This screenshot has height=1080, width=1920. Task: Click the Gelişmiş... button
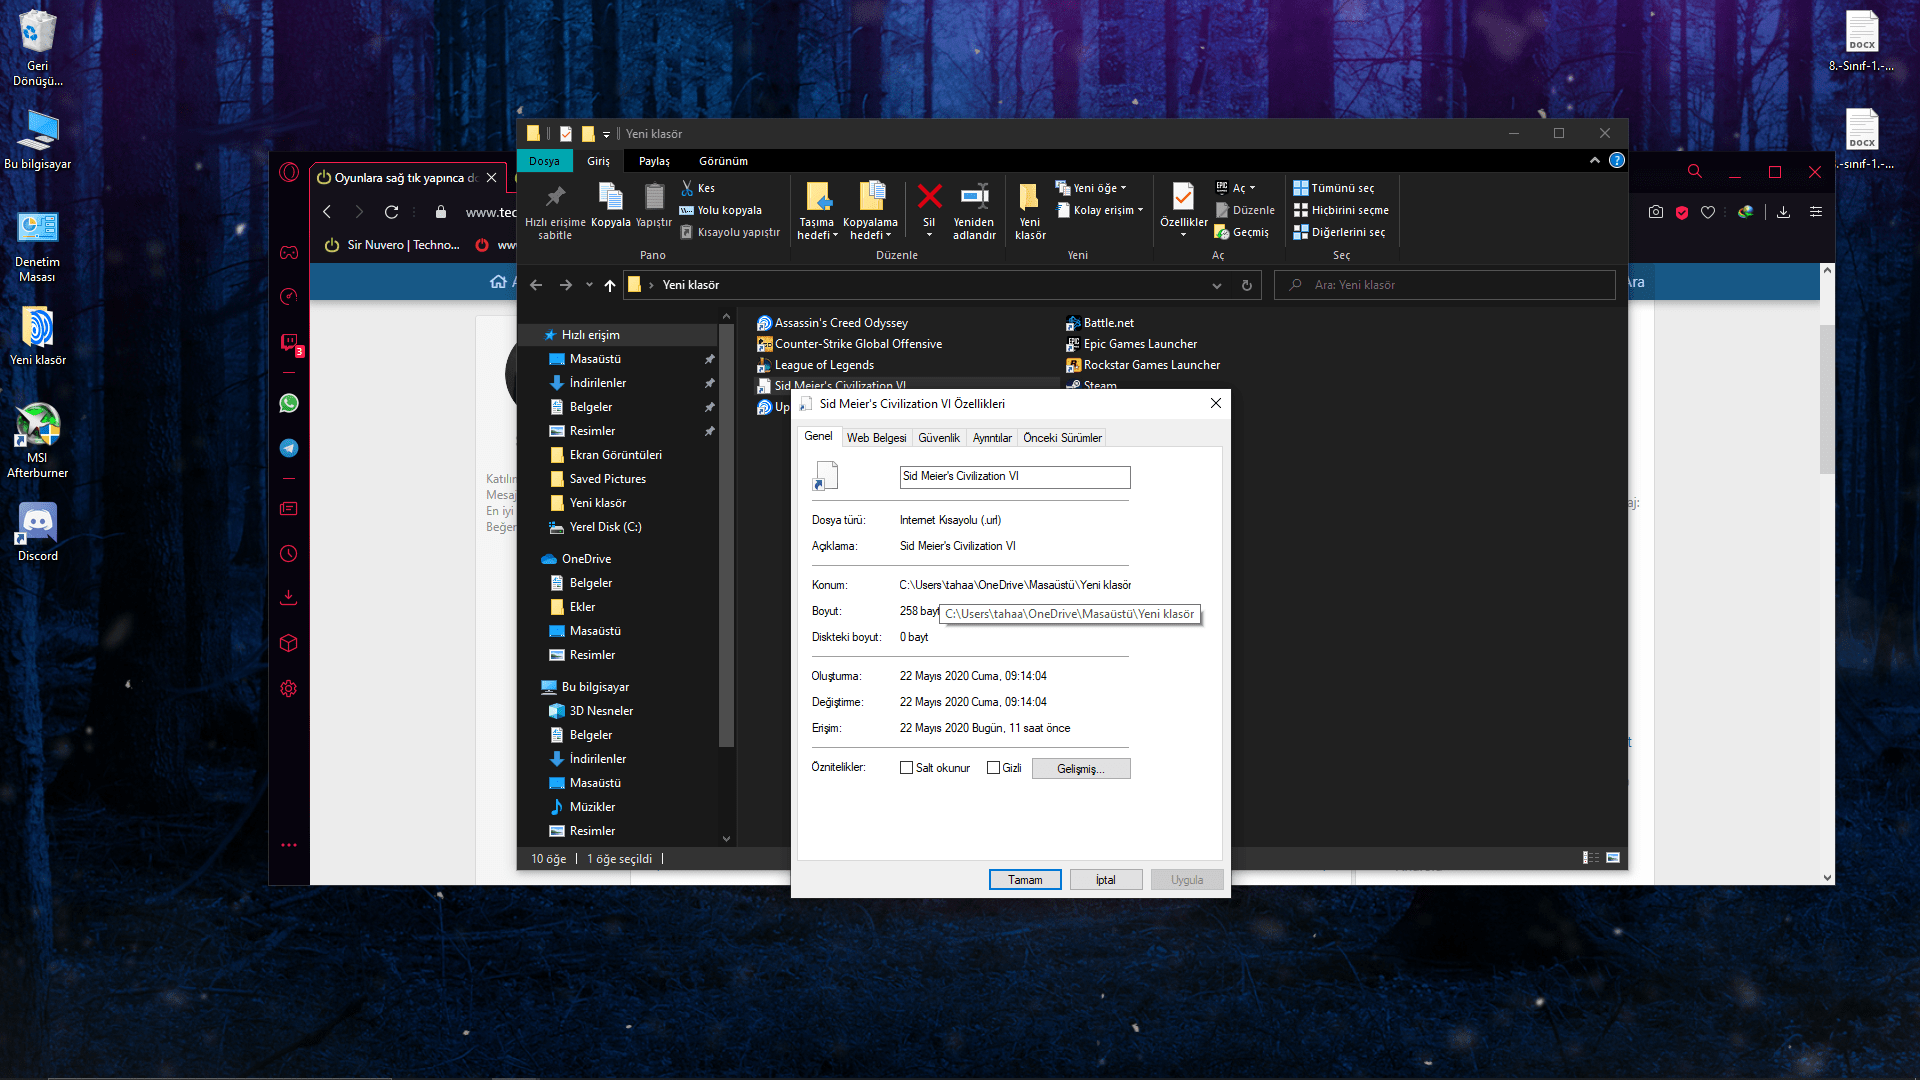[1080, 768]
